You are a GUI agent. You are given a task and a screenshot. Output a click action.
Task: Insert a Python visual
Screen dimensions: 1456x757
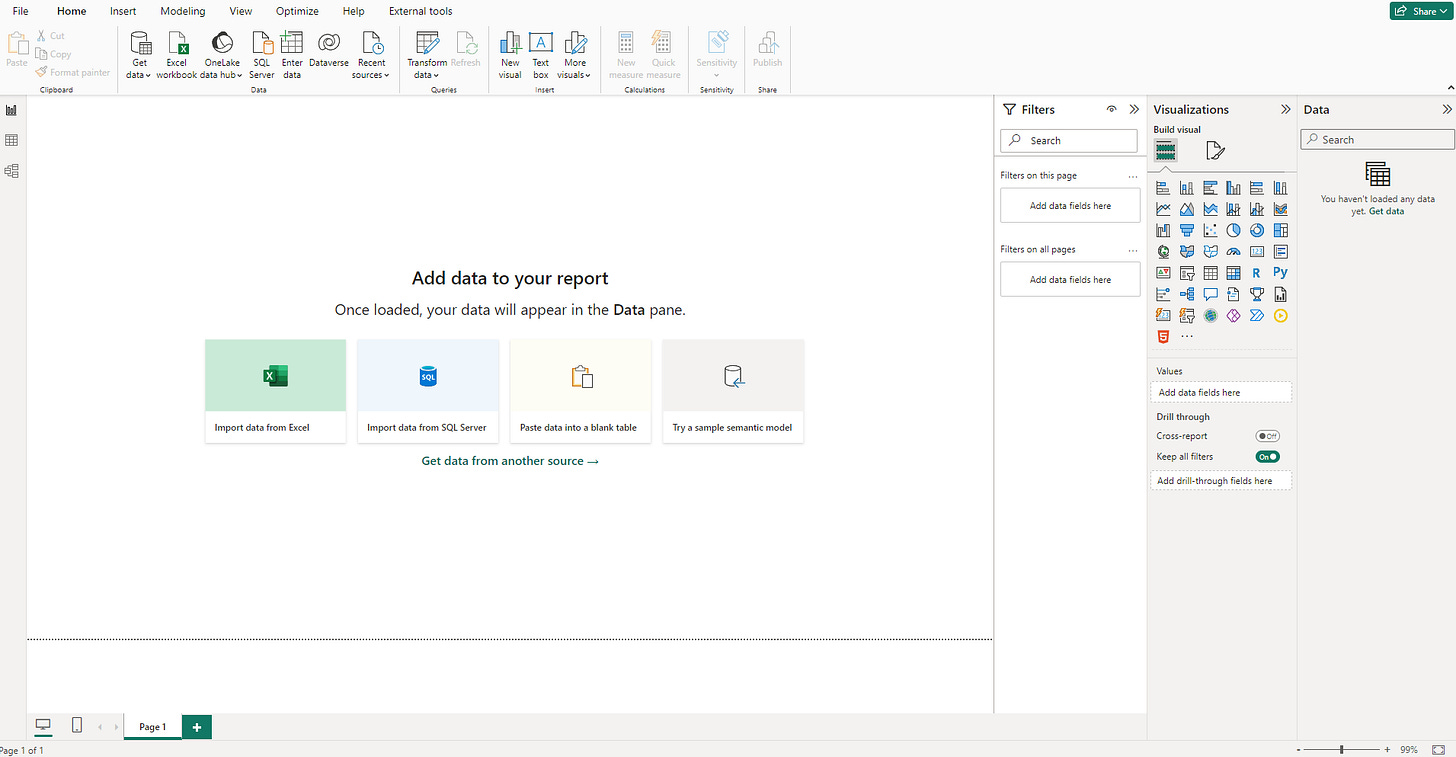(1280, 272)
